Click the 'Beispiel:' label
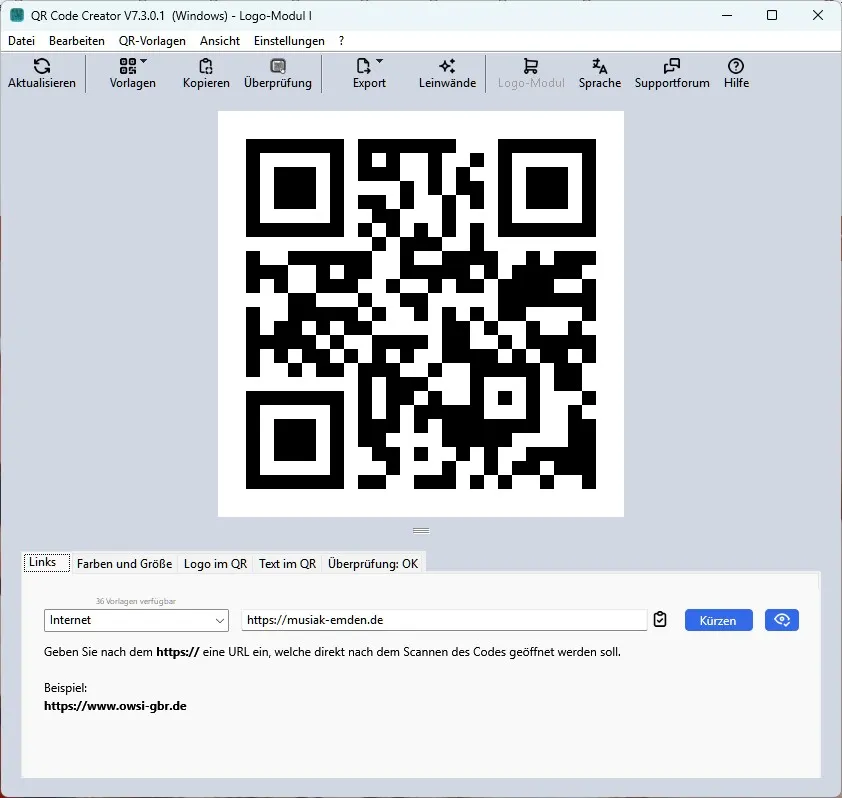The height and width of the screenshot is (798, 842). [x=66, y=688]
